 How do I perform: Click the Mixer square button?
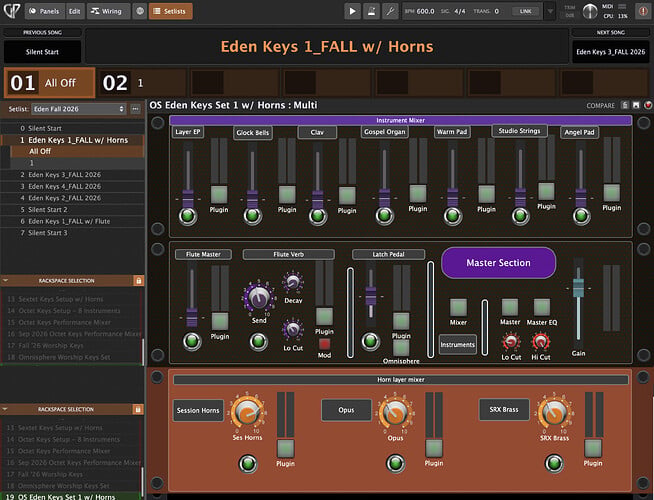pos(458,307)
